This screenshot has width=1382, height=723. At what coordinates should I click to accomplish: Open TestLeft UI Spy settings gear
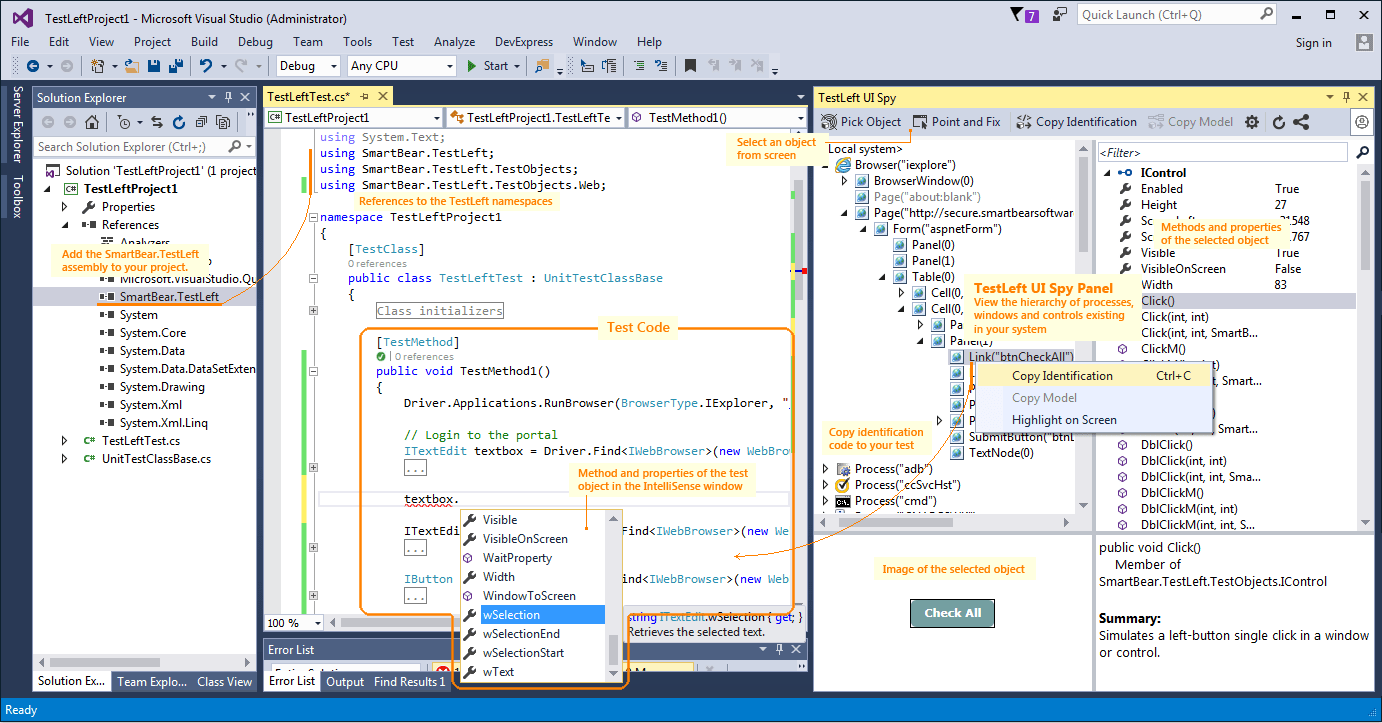[1252, 122]
